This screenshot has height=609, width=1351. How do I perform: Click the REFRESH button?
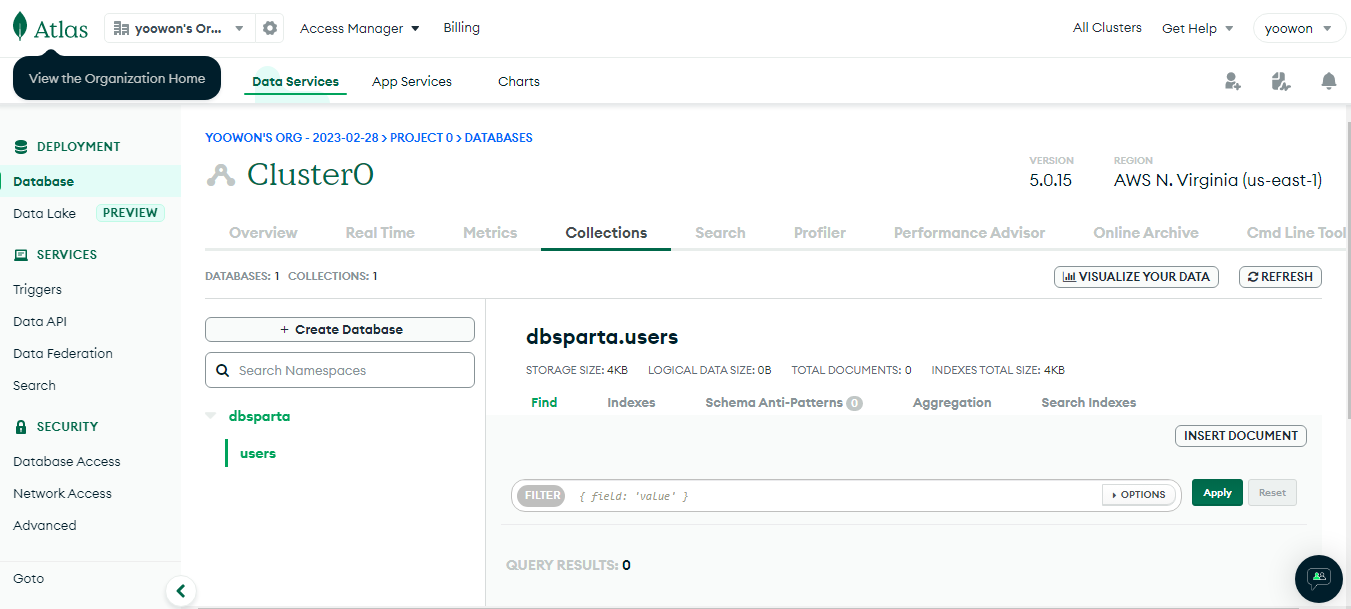point(1280,277)
